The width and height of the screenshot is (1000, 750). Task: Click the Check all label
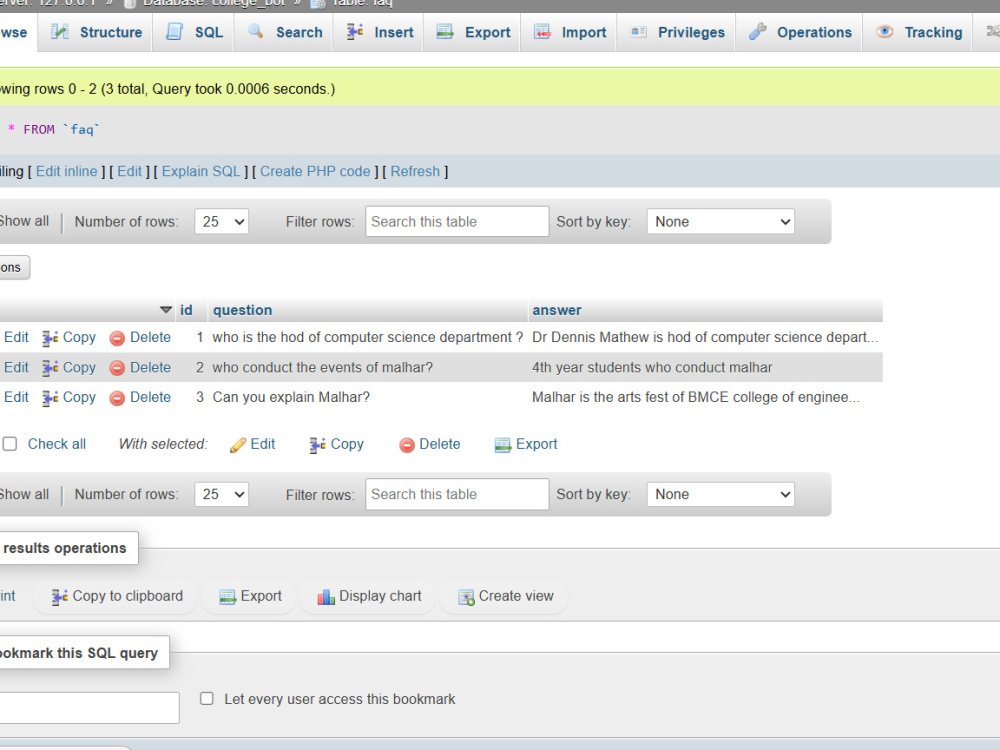(57, 444)
